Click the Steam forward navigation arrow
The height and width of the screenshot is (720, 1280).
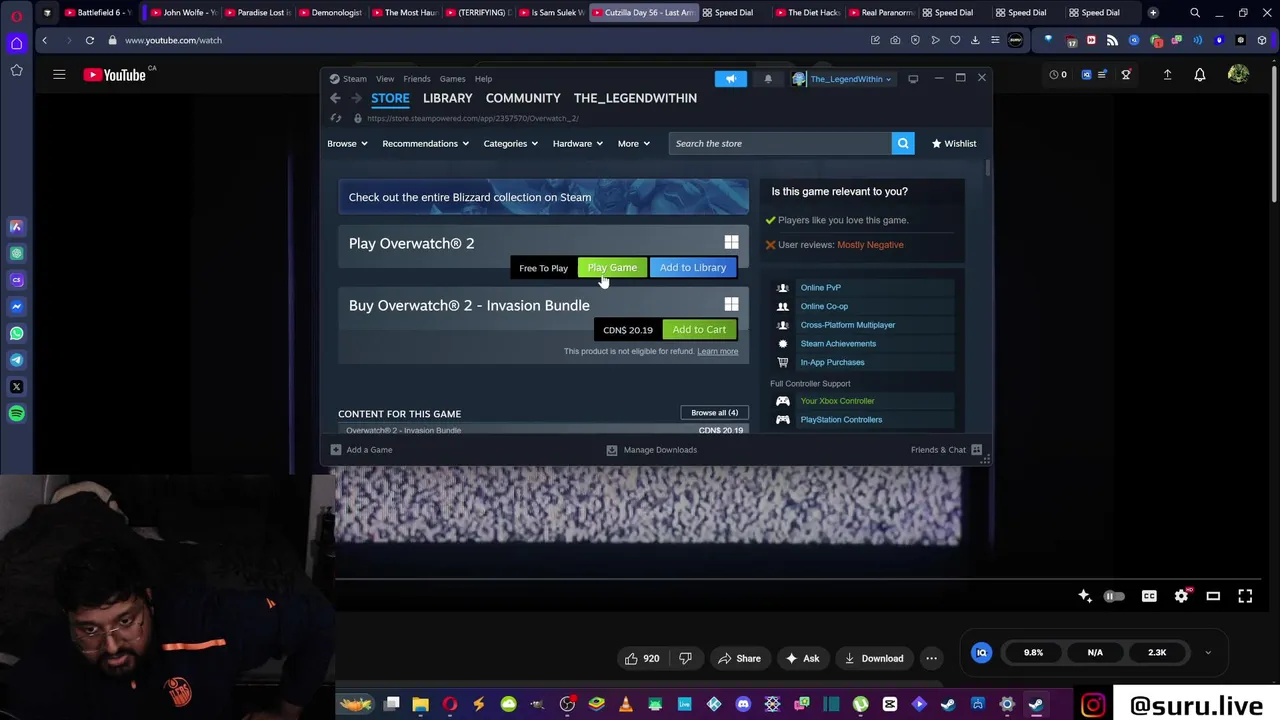coord(355,98)
